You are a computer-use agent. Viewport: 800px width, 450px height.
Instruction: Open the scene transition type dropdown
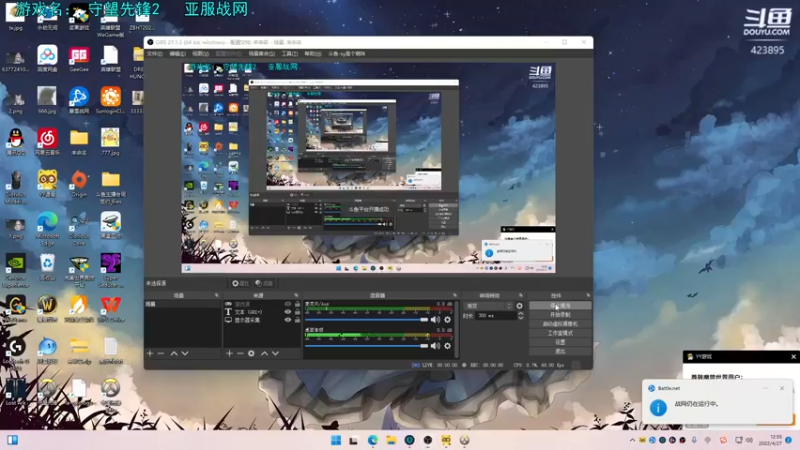(489, 306)
